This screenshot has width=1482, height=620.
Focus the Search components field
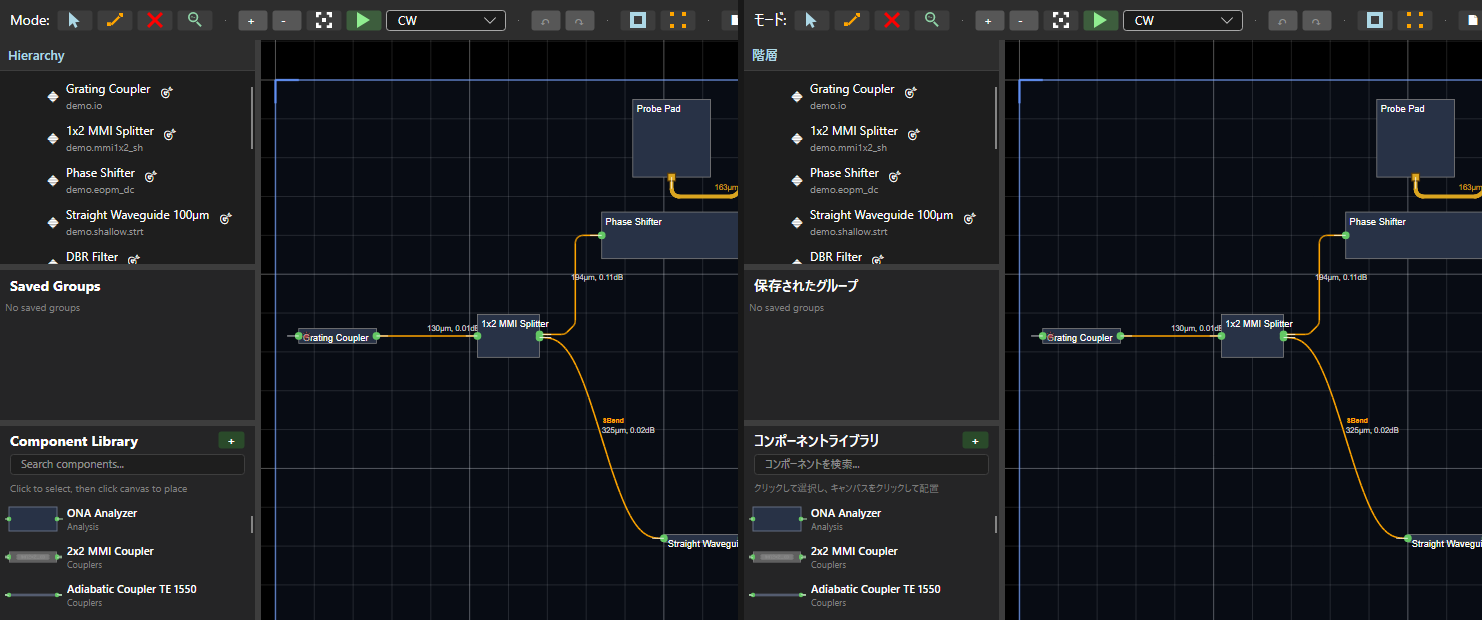click(127, 465)
